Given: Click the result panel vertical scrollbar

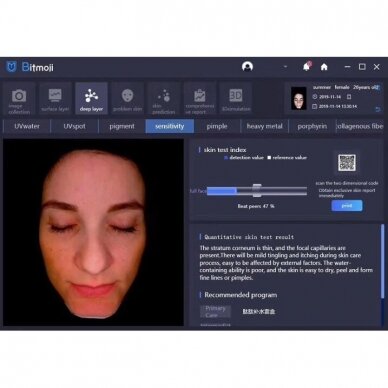Looking at the screenshot, I should (x=382, y=261).
